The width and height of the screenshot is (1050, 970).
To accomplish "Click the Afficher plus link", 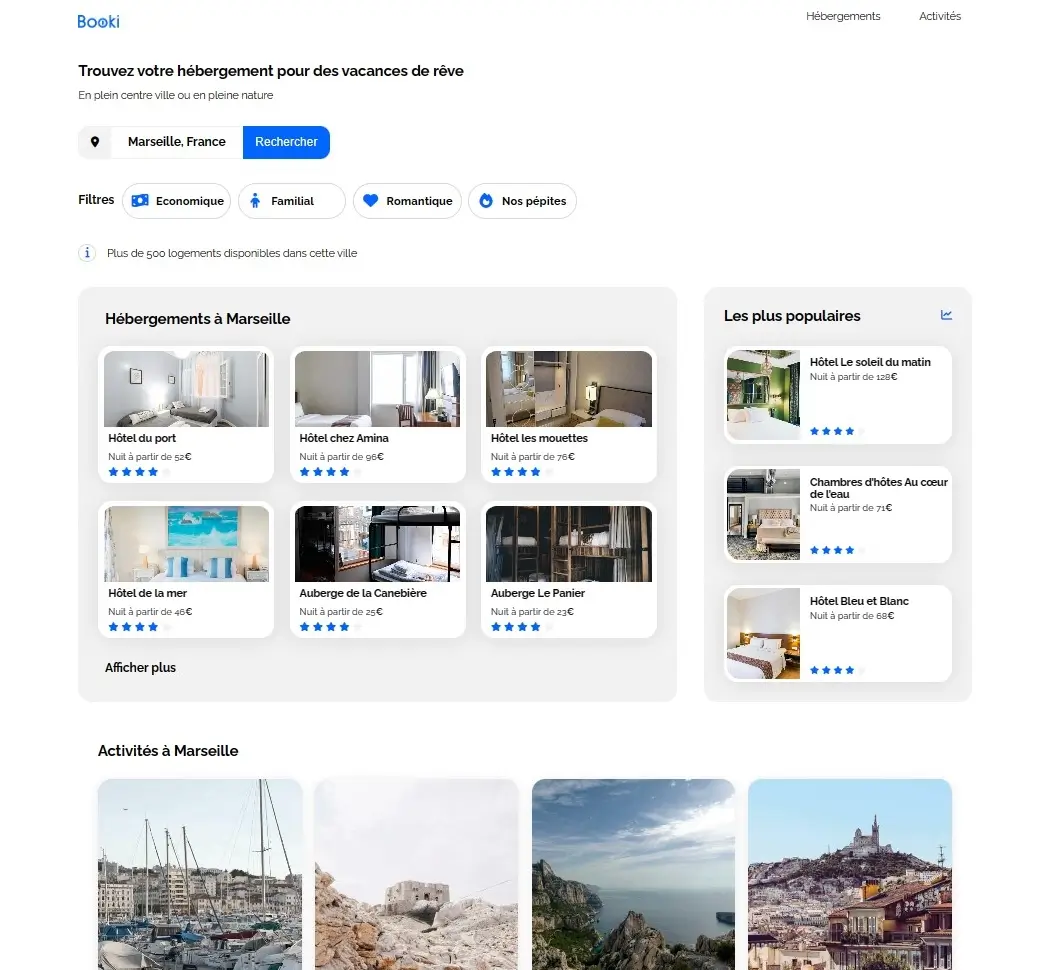I will [x=140, y=667].
